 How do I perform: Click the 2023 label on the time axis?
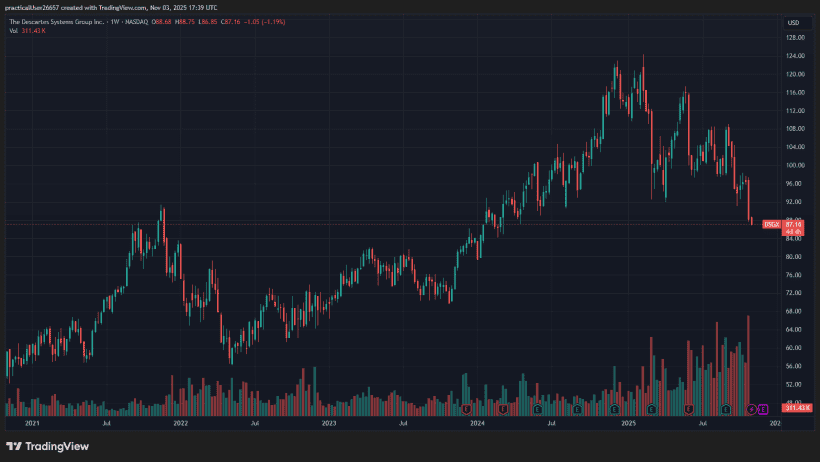pyautogui.click(x=329, y=424)
